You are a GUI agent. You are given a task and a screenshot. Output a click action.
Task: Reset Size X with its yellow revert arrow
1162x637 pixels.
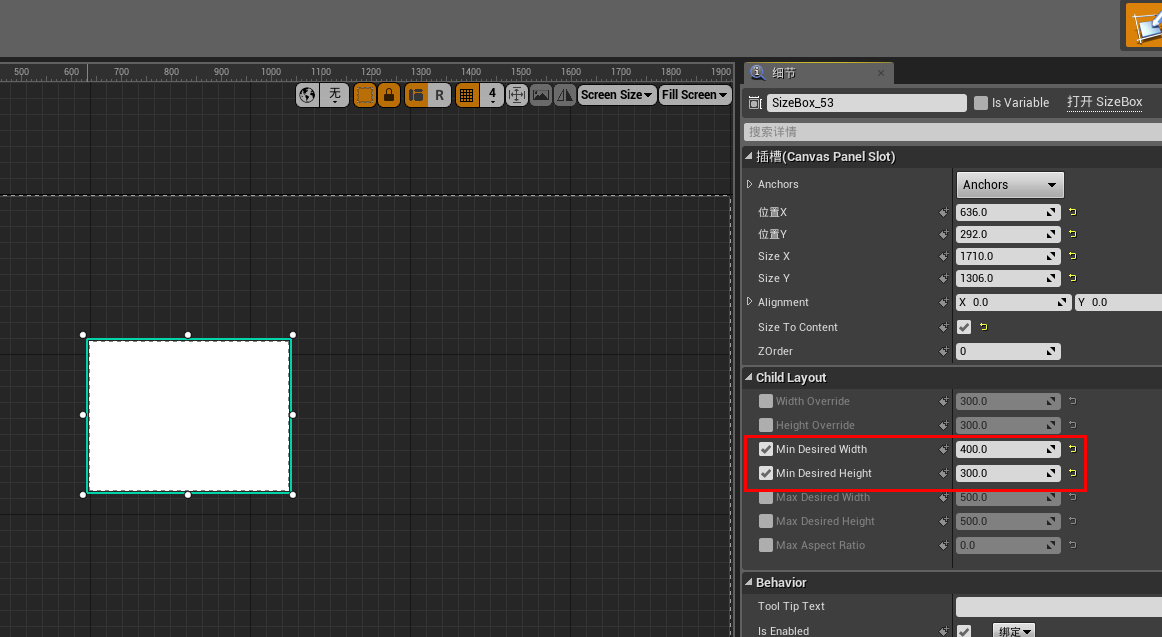point(1070,256)
